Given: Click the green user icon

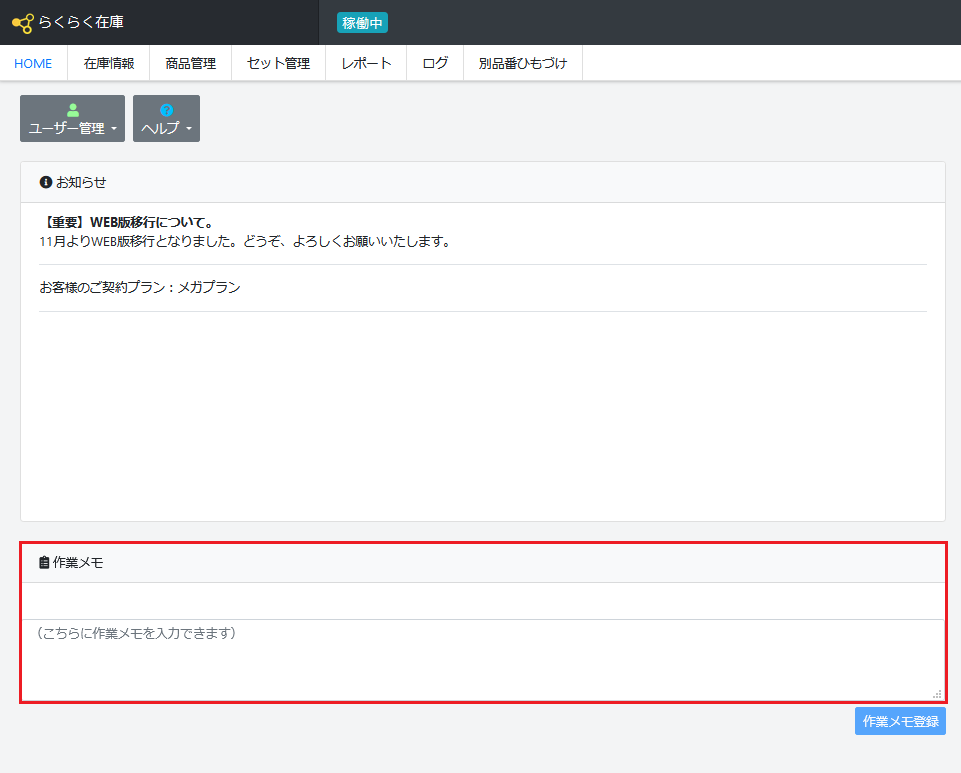Looking at the screenshot, I should pos(73,110).
